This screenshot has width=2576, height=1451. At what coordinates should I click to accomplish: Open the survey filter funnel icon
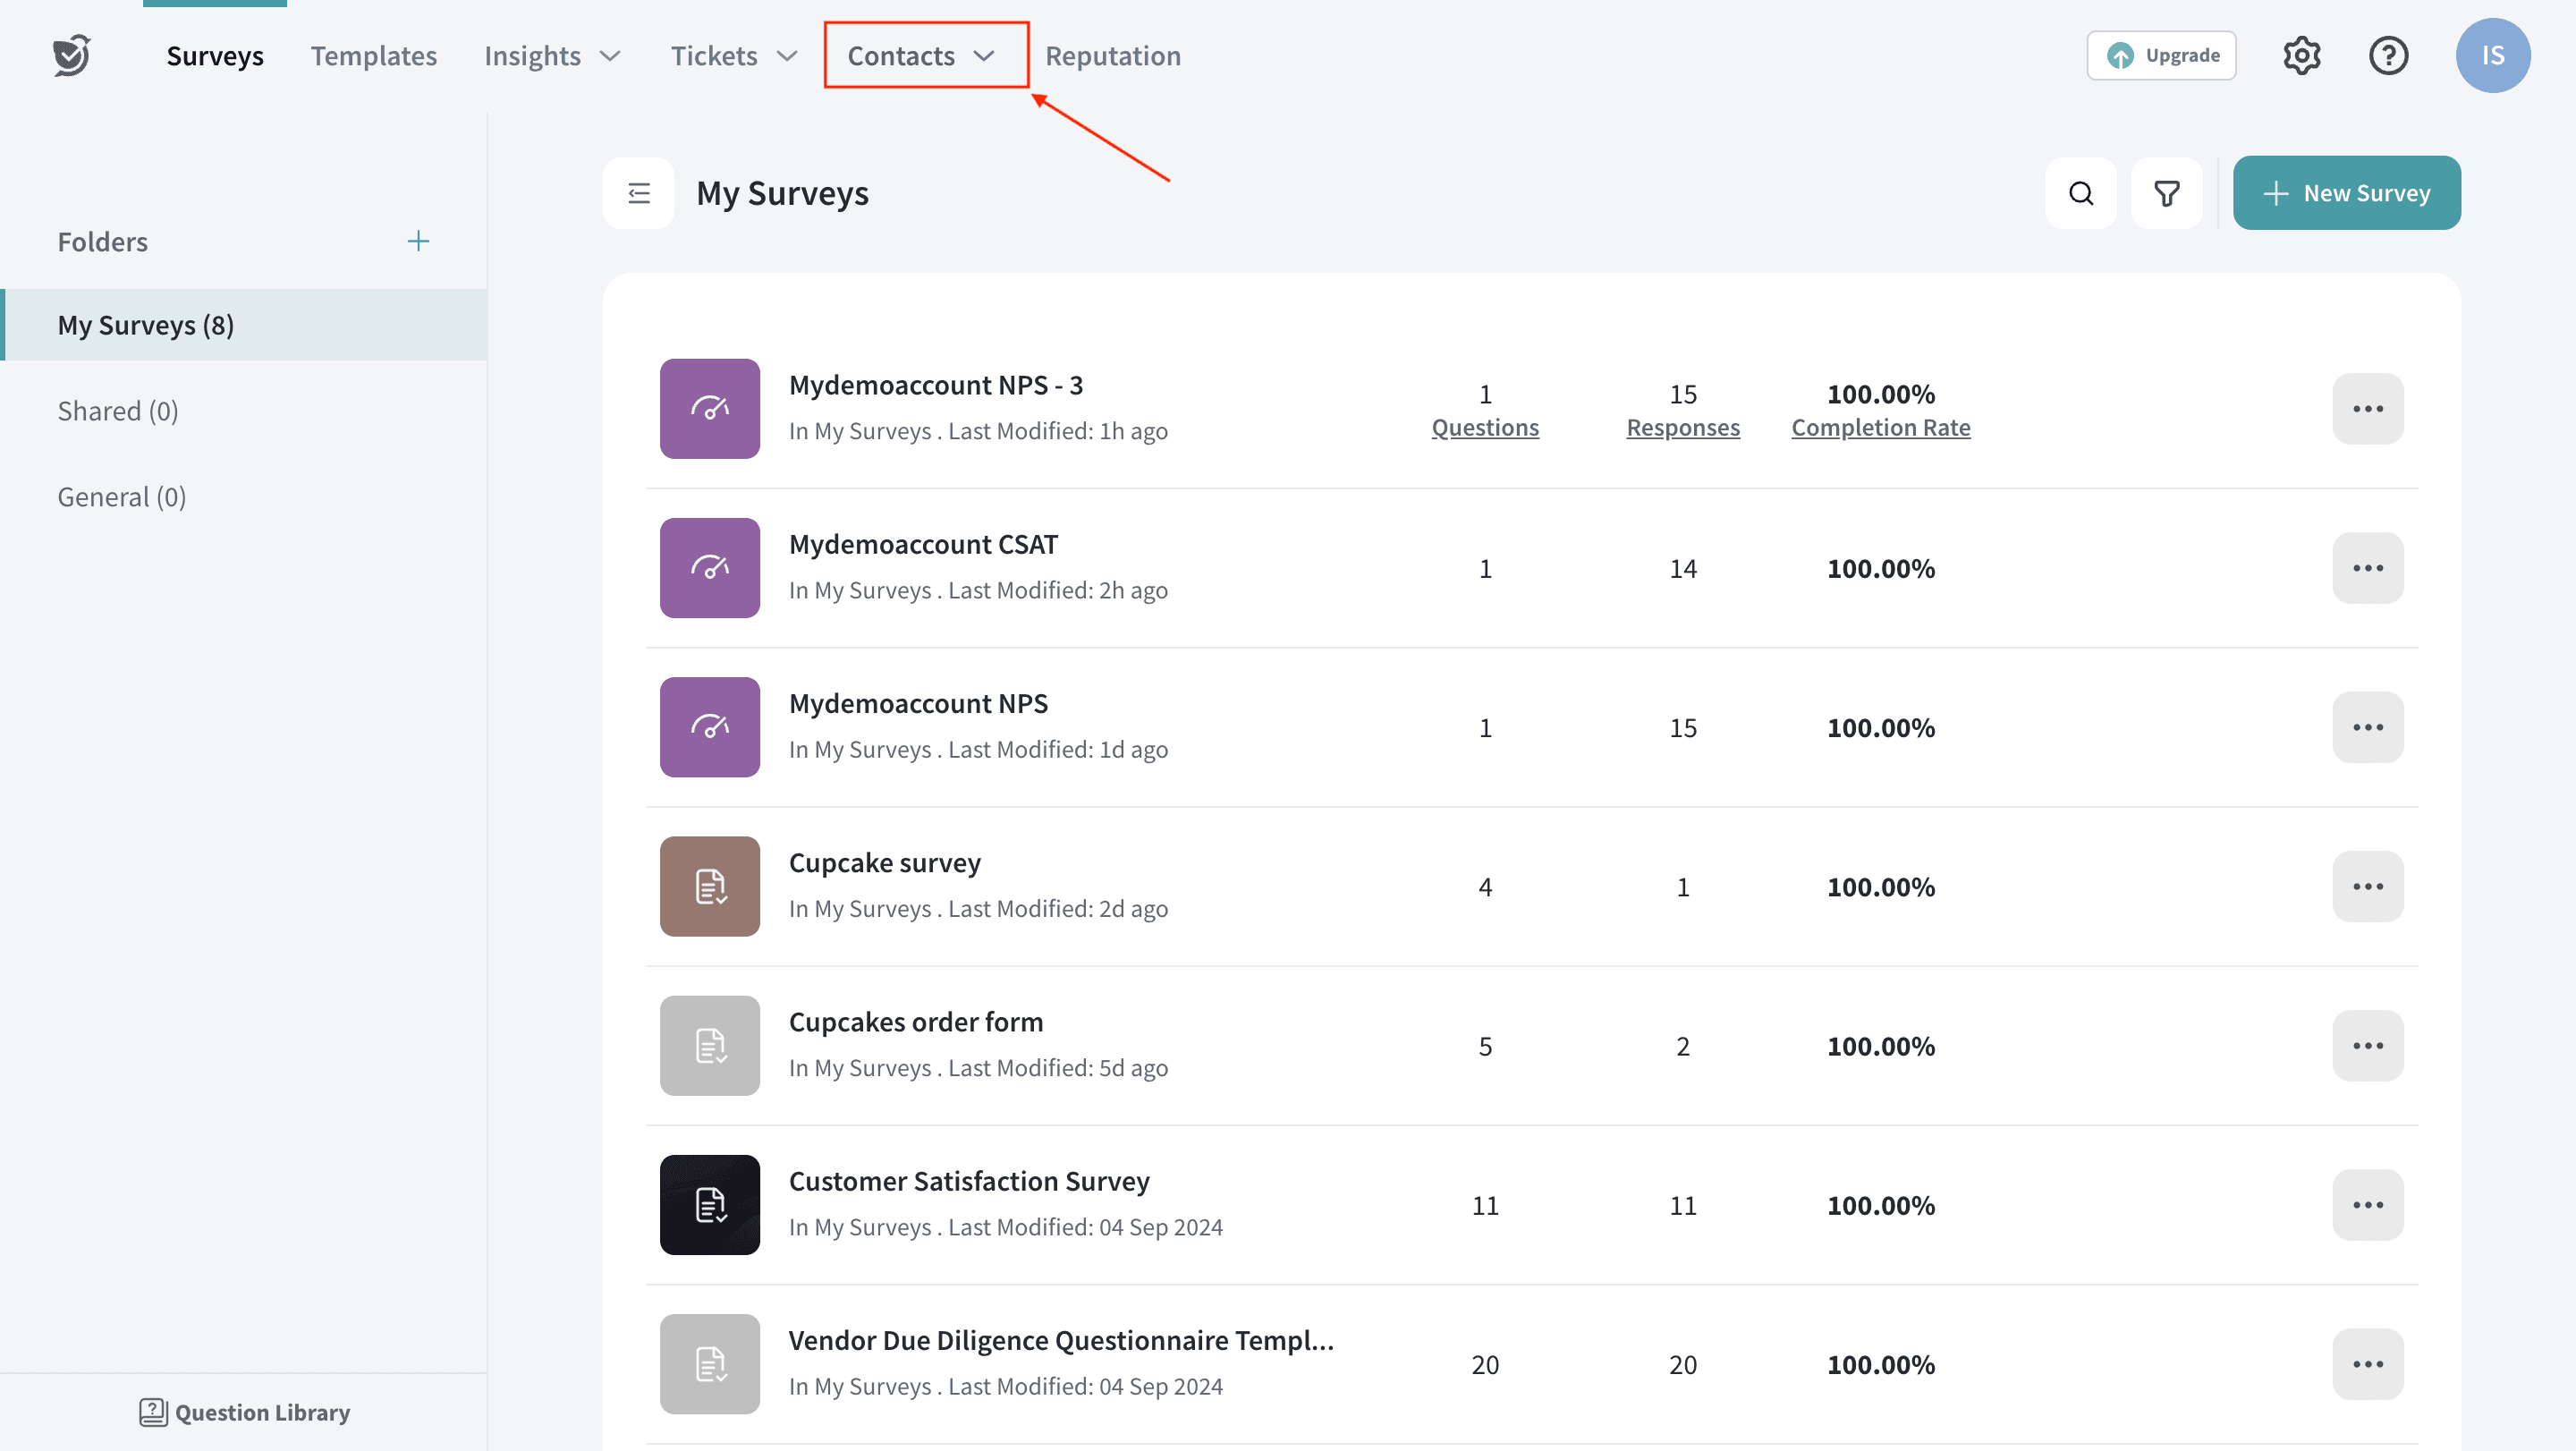tap(2166, 193)
